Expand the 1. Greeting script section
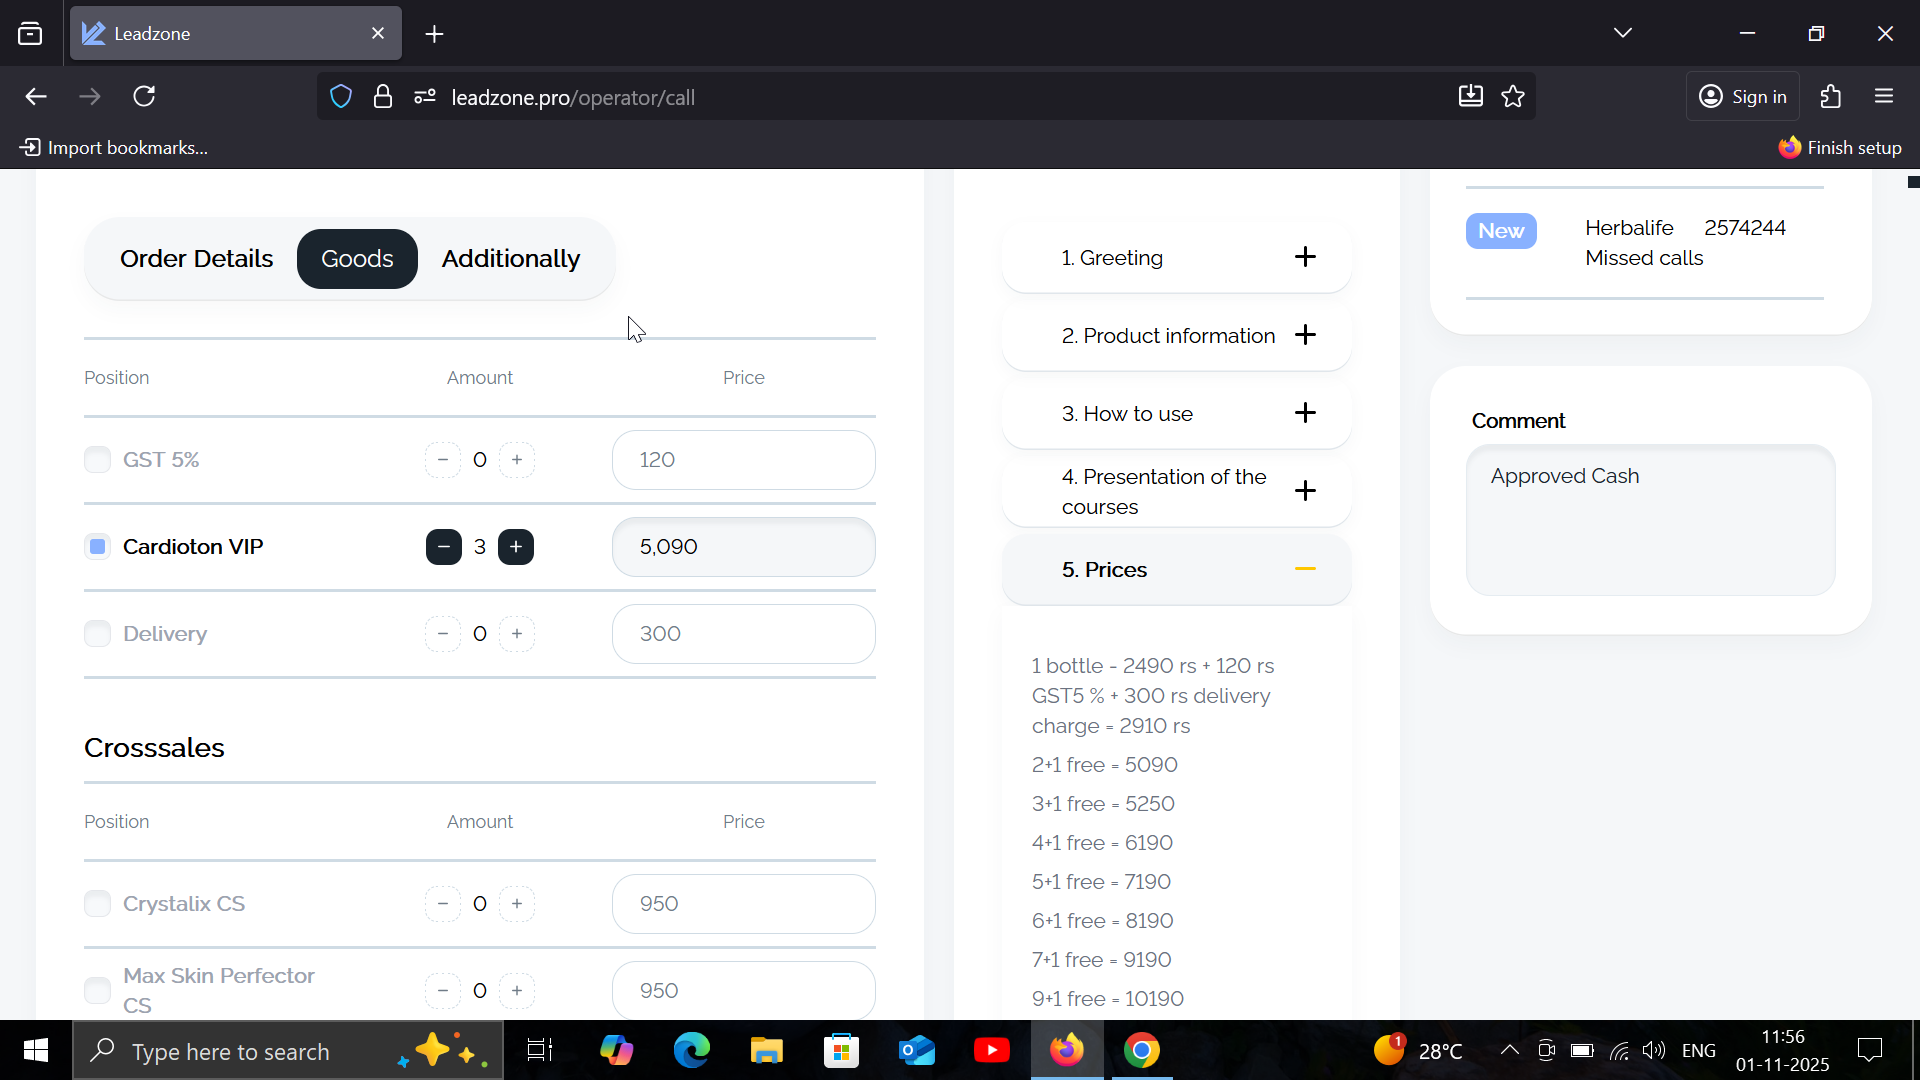The width and height of the screenshot is (1920, 1080). pos(1305,257)
